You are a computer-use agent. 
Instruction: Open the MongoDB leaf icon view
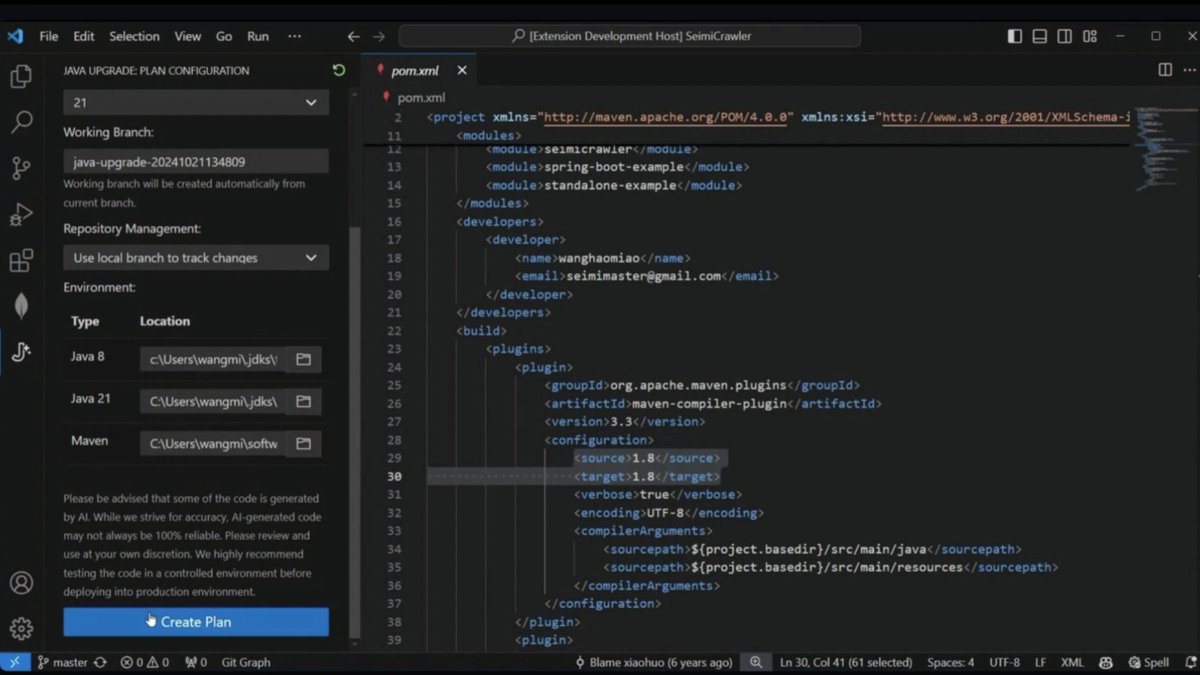(21, 306)
